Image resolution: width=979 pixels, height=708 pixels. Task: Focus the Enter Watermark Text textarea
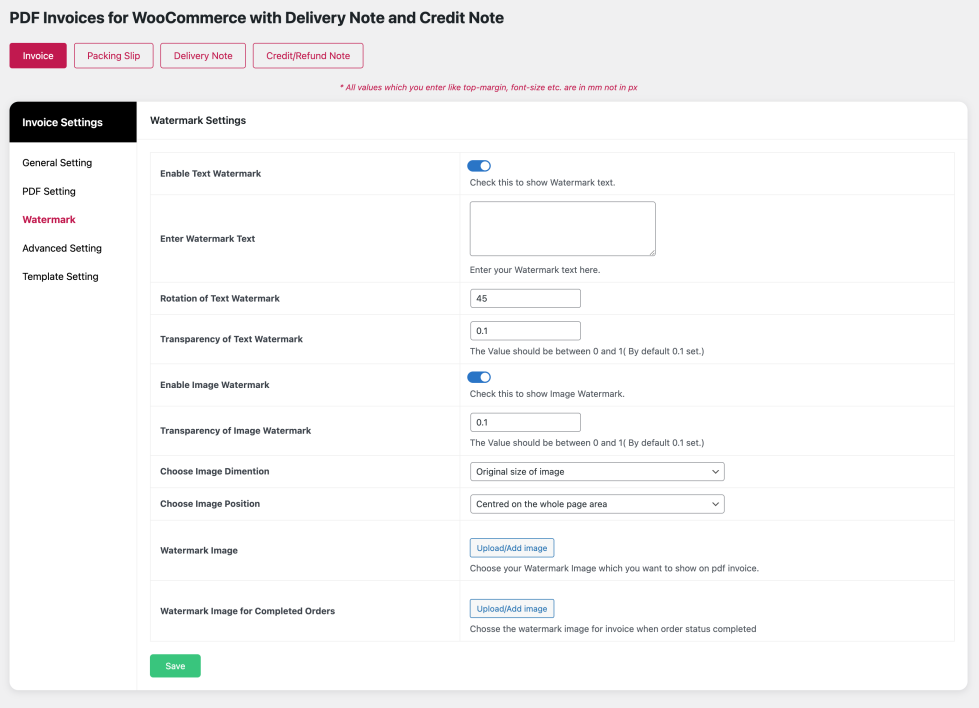coord(562,228)
